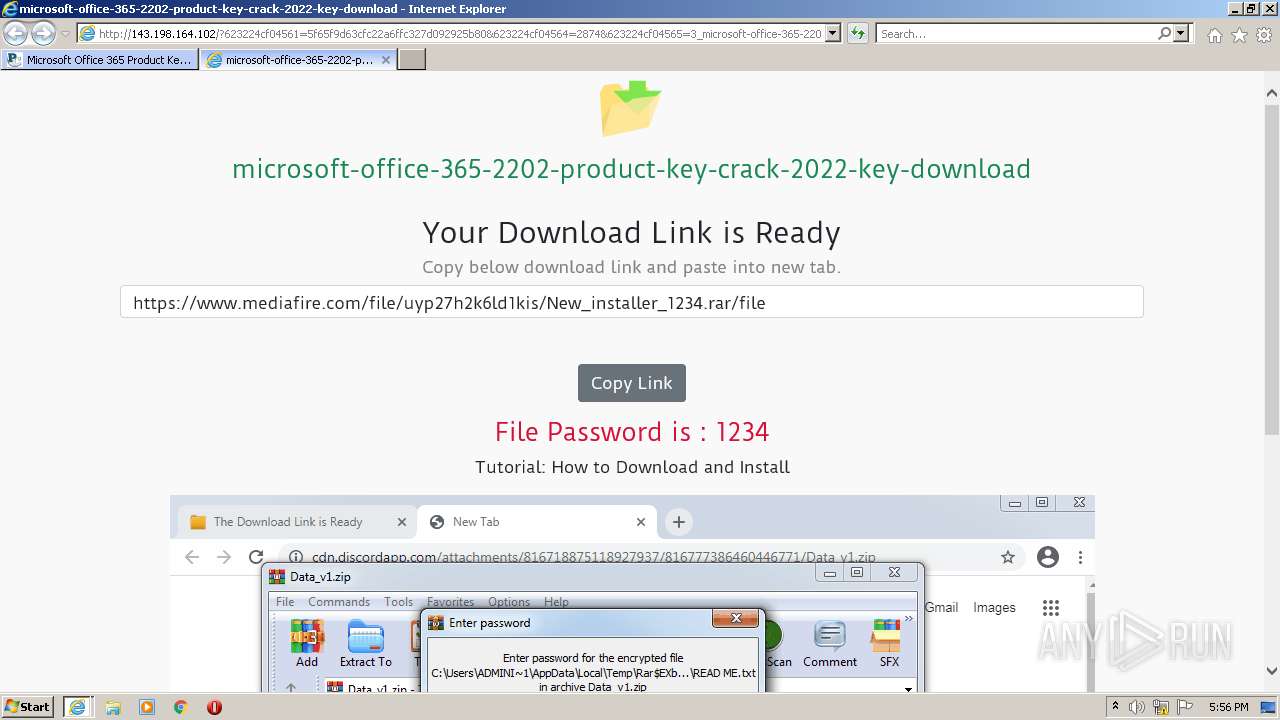Click into the IE address bar
Screen dimensions: 1280x720
(460, 34)
